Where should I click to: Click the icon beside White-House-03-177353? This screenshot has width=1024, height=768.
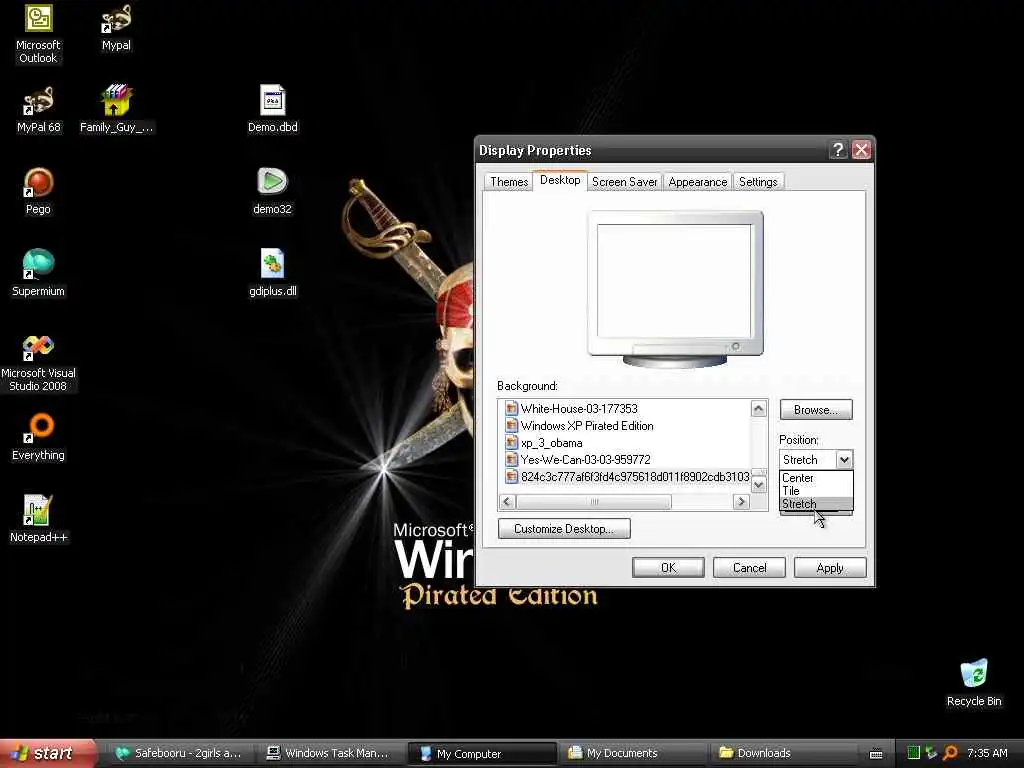coord(511,409)
